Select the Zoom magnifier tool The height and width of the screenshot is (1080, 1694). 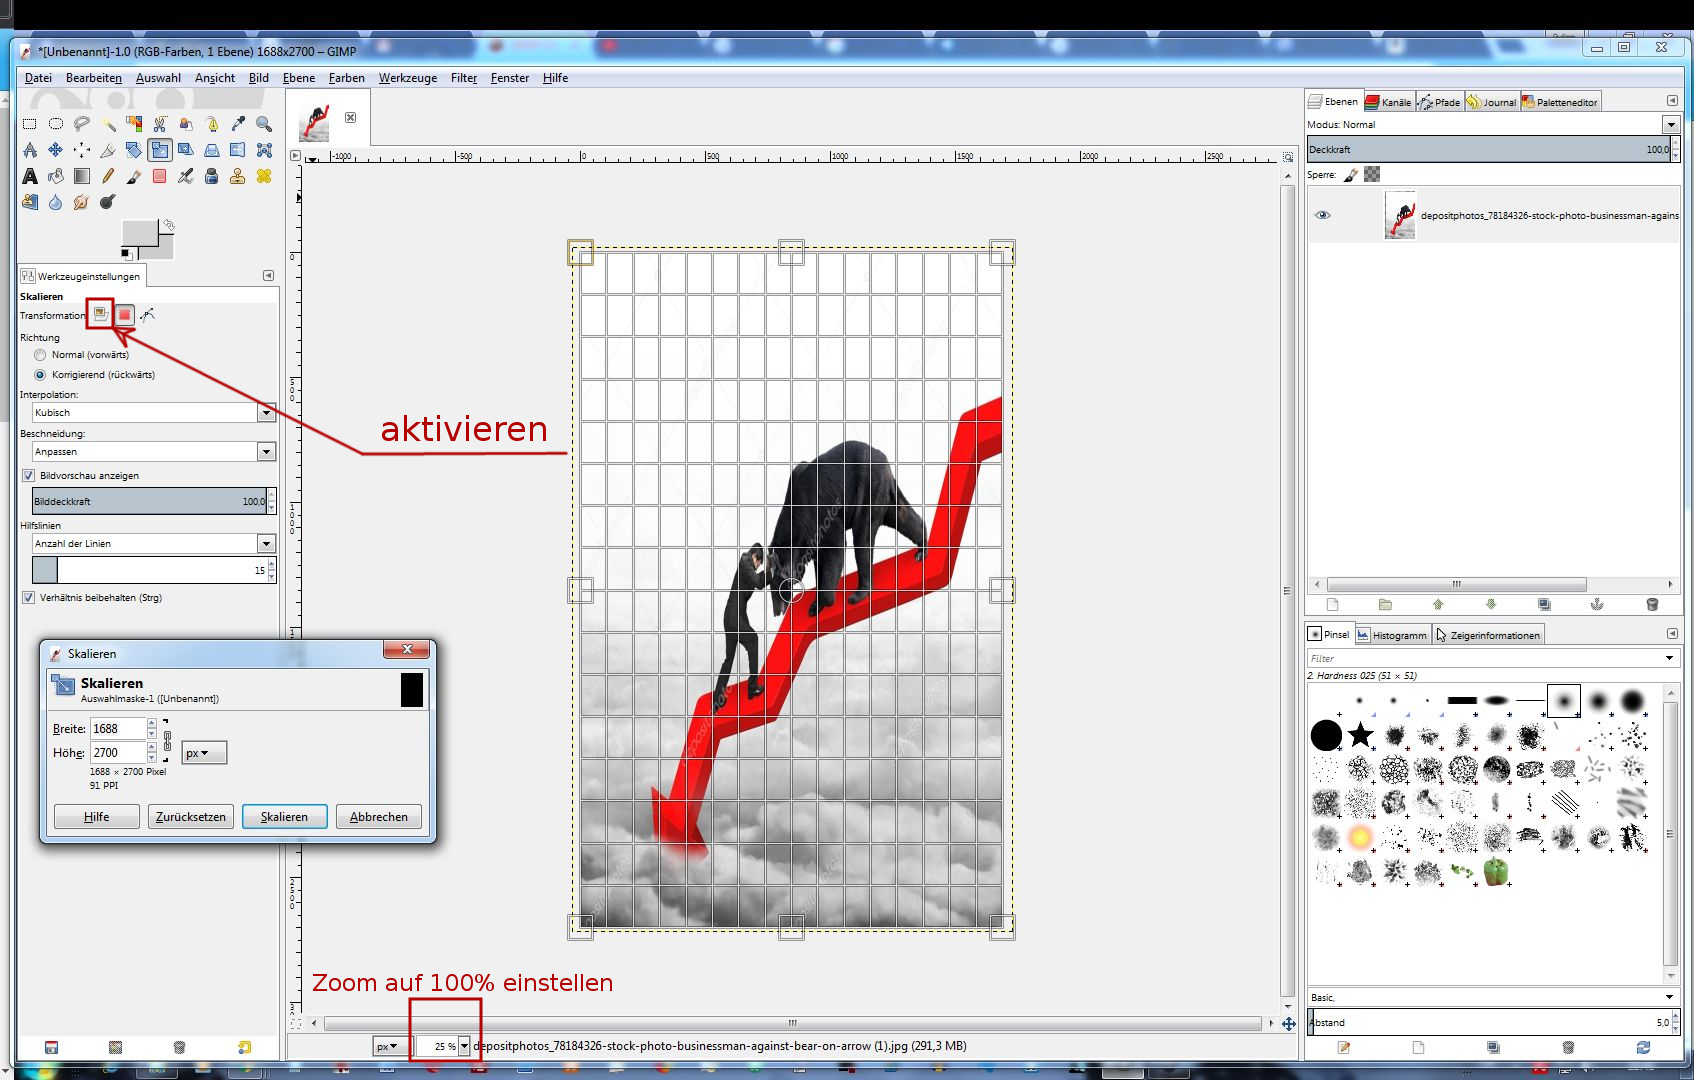[264, 124]
